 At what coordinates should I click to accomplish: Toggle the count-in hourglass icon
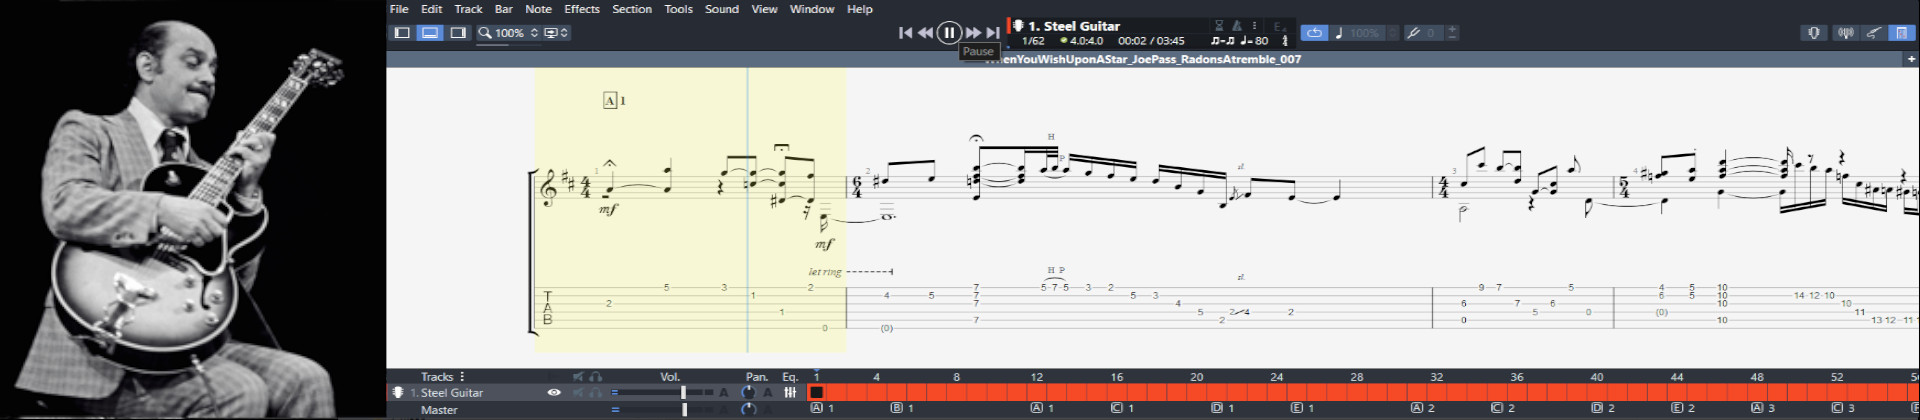(1219, 26)
